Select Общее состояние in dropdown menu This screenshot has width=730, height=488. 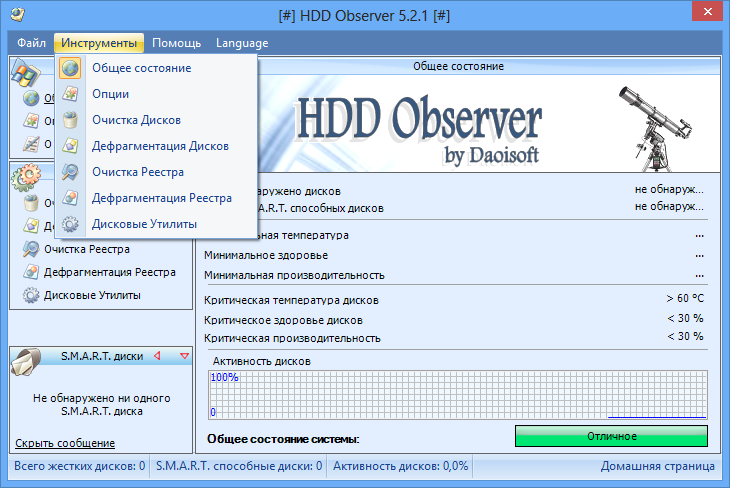click(x=156, y=68)
